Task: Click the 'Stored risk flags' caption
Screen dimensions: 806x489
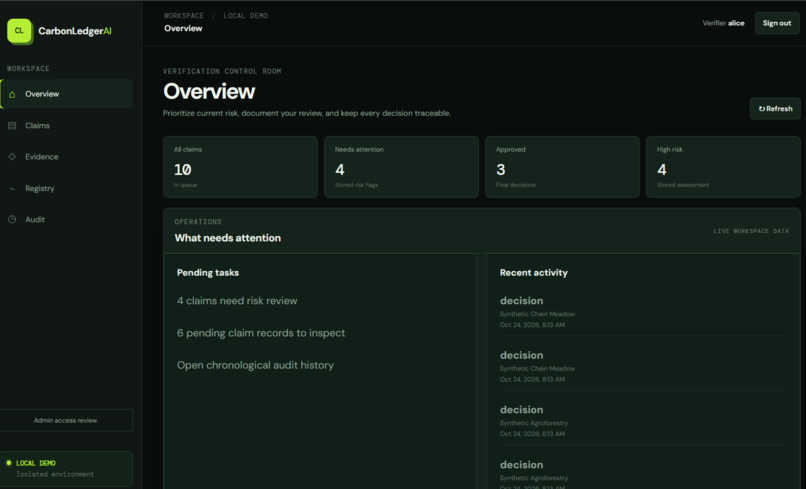Action: pos(356,185)
